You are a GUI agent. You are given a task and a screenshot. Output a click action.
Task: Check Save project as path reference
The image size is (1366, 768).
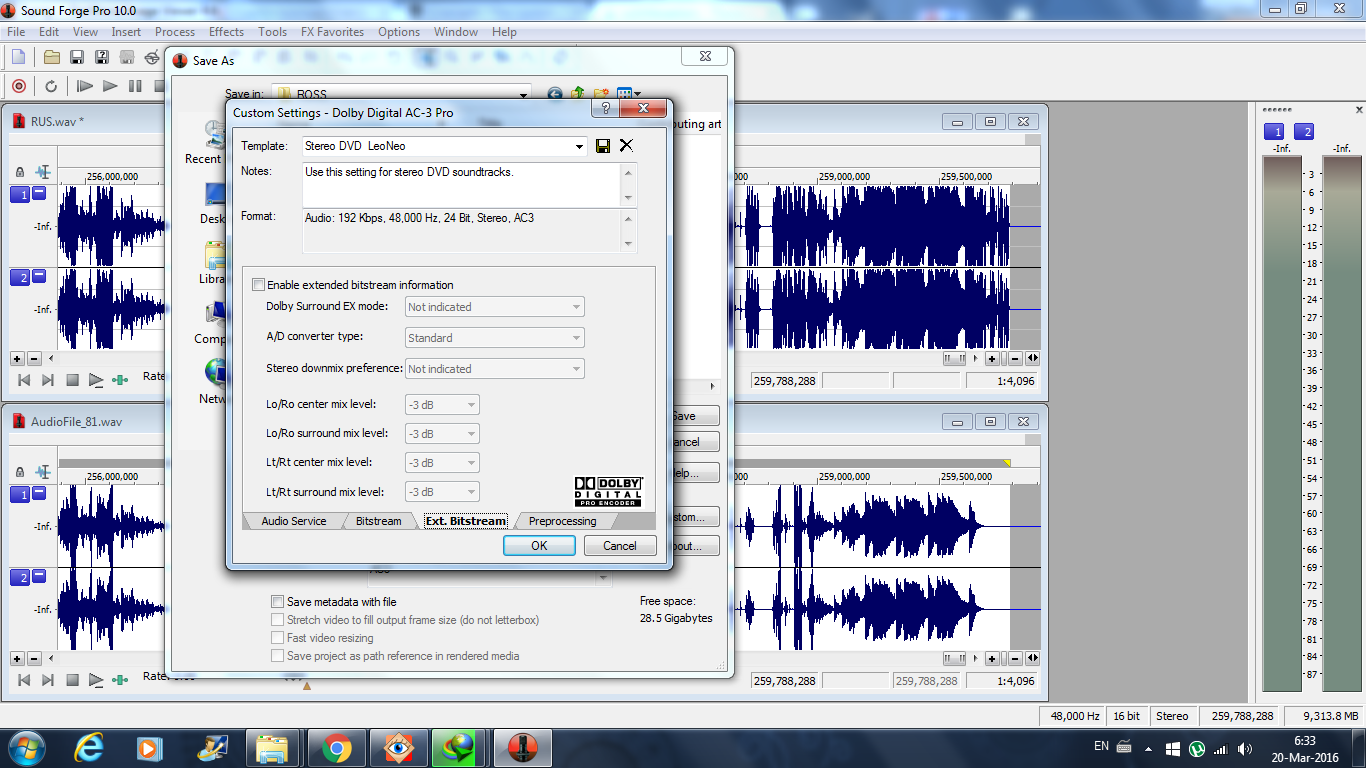278,656
